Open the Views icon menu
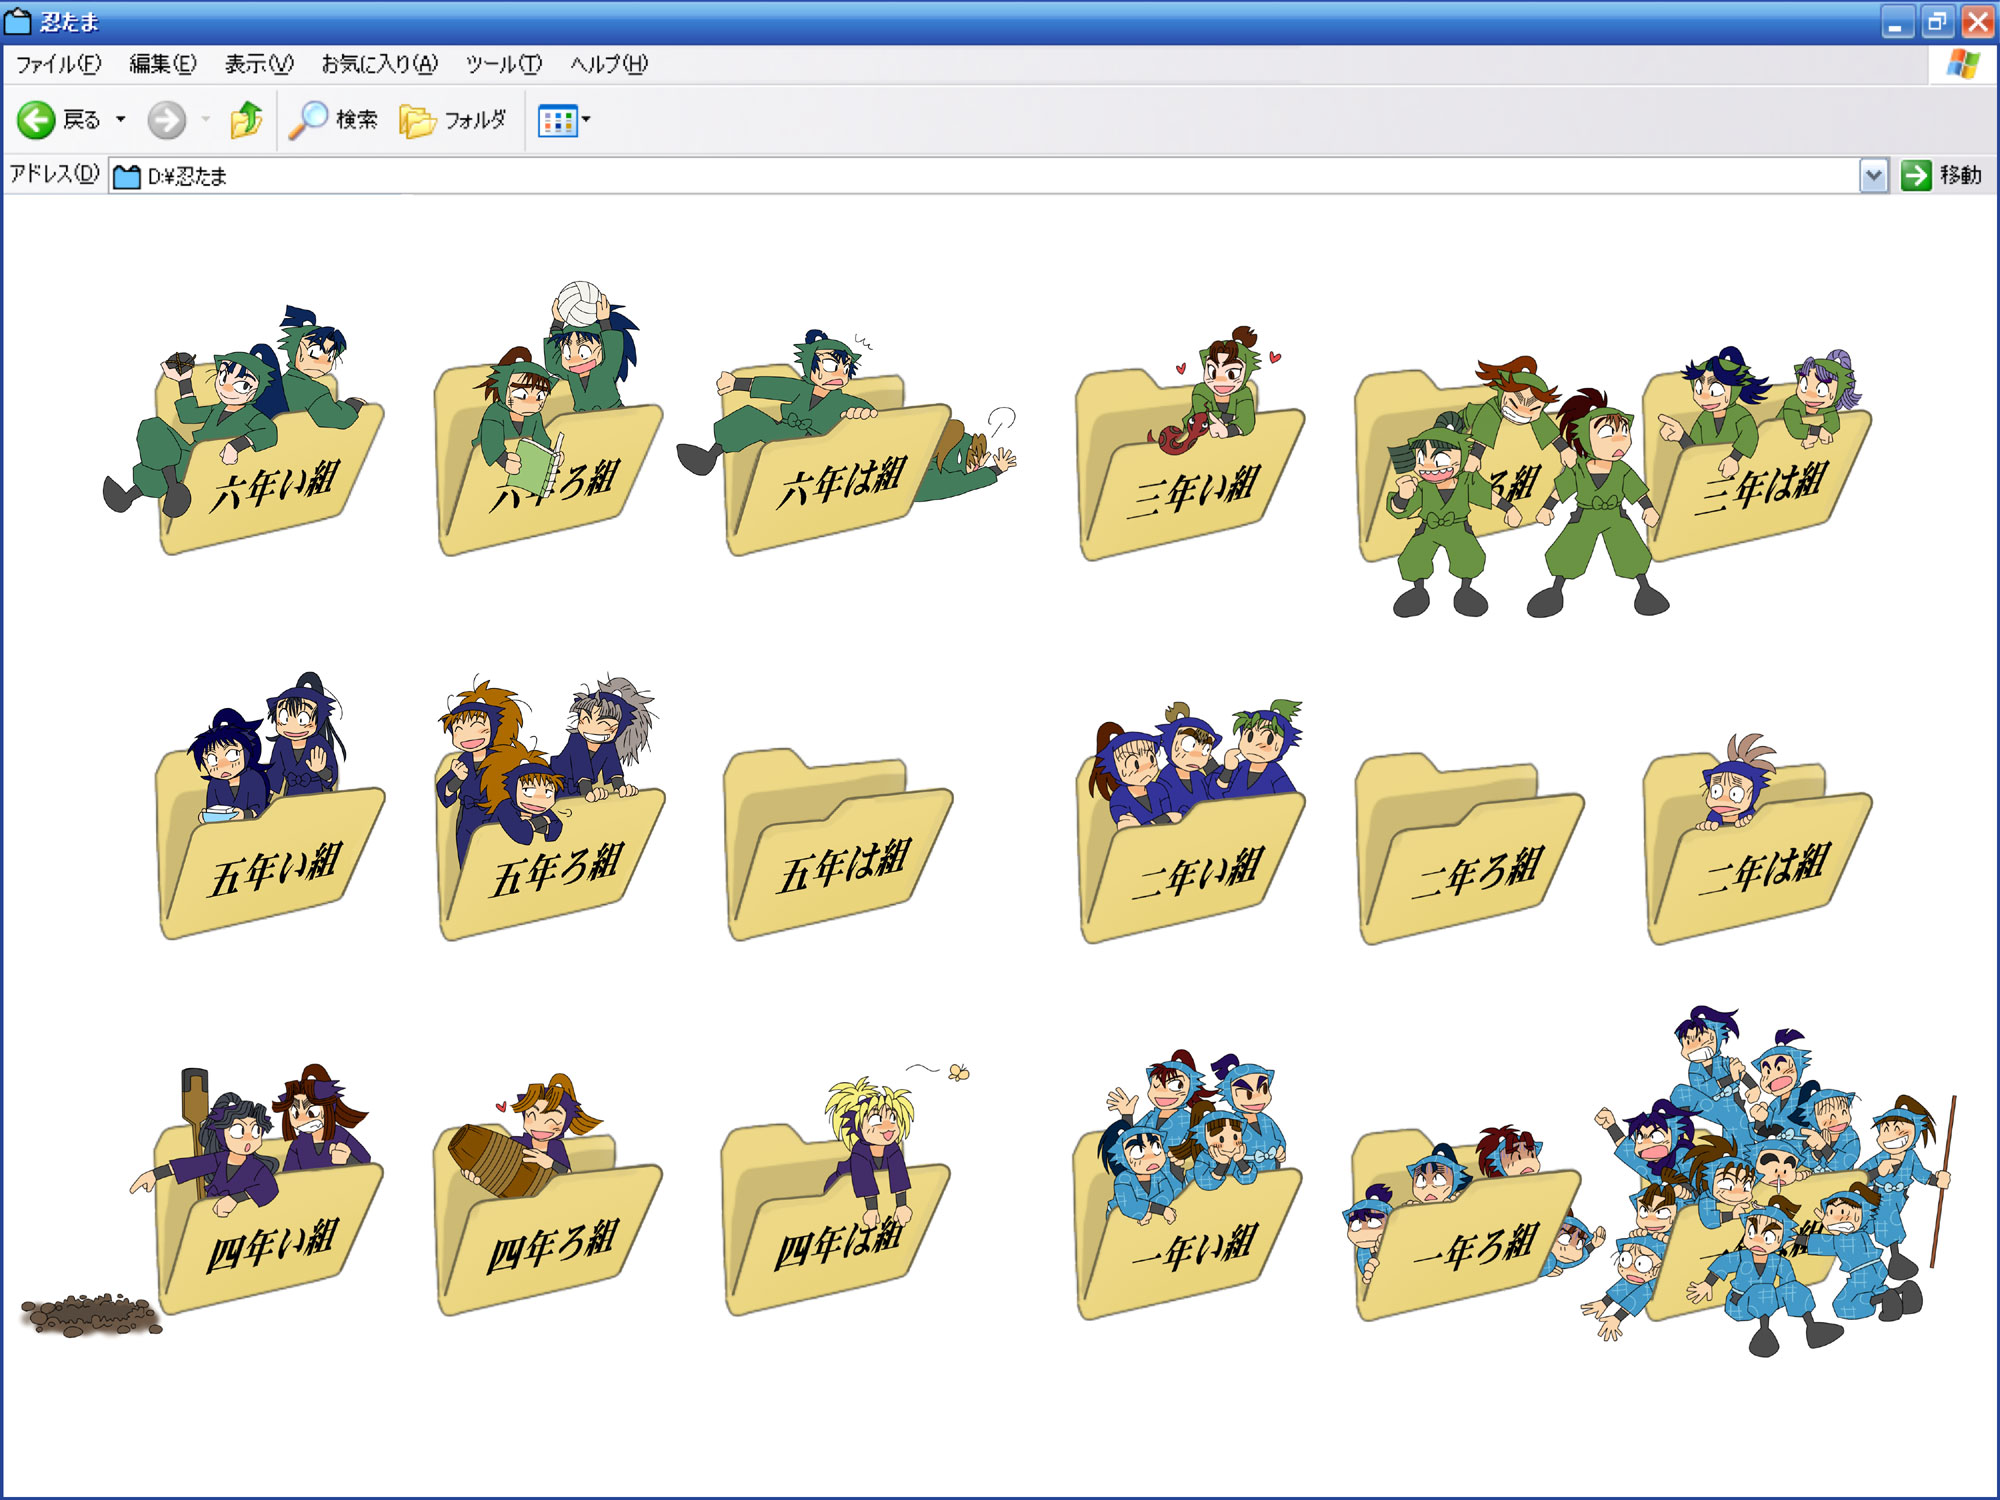This screenshot has width=2000, height=1500. pyautogui.click(x=564, y=121)
